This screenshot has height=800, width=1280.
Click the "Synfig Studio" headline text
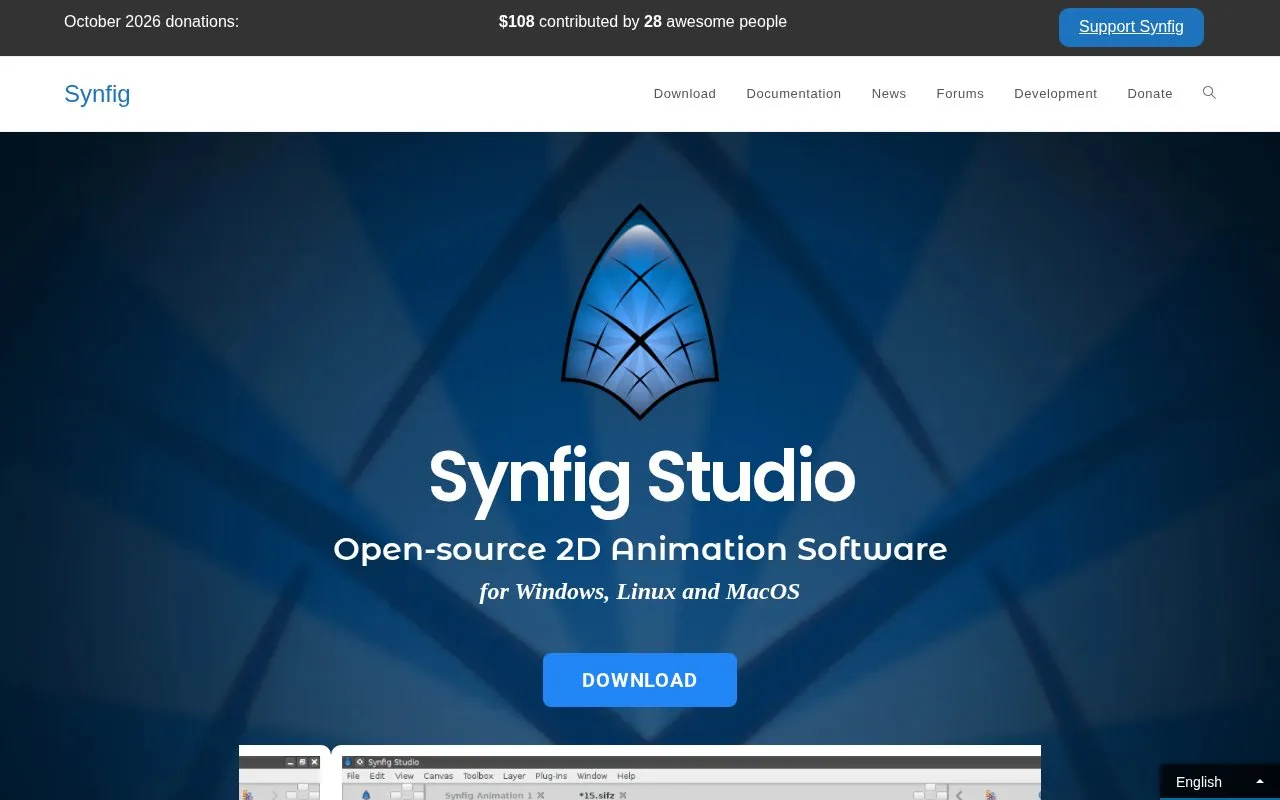click(642, 480)
